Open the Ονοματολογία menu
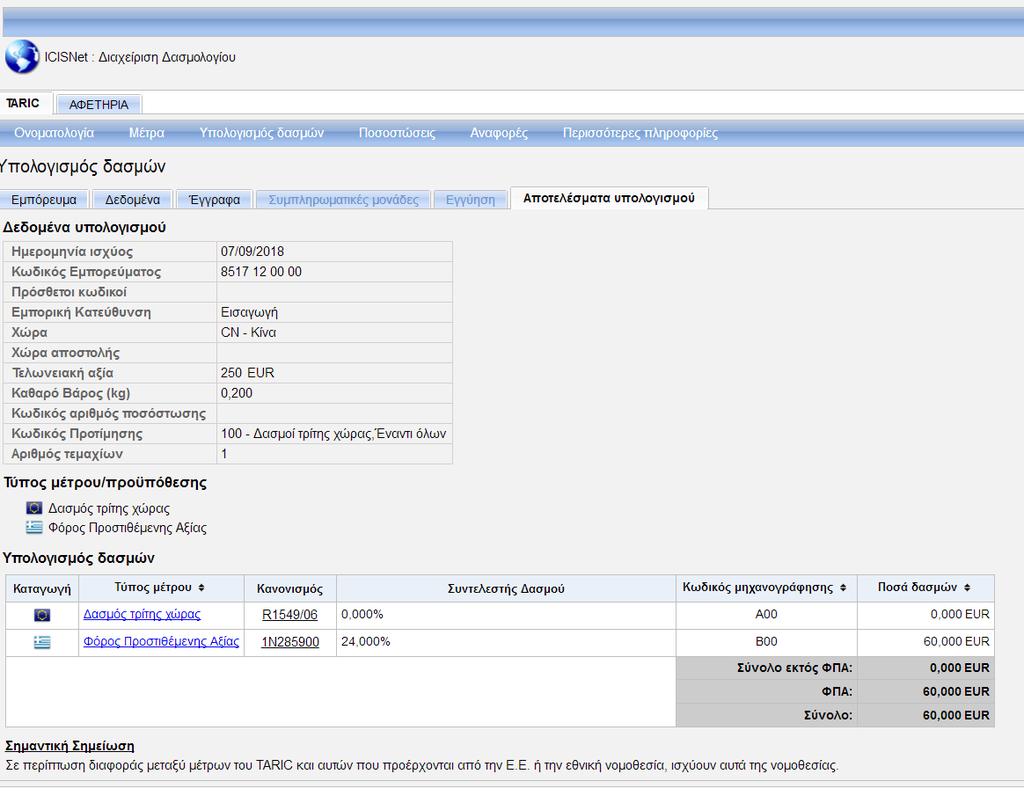Screen dimensions: 1024x796 (x=54, y=133)
